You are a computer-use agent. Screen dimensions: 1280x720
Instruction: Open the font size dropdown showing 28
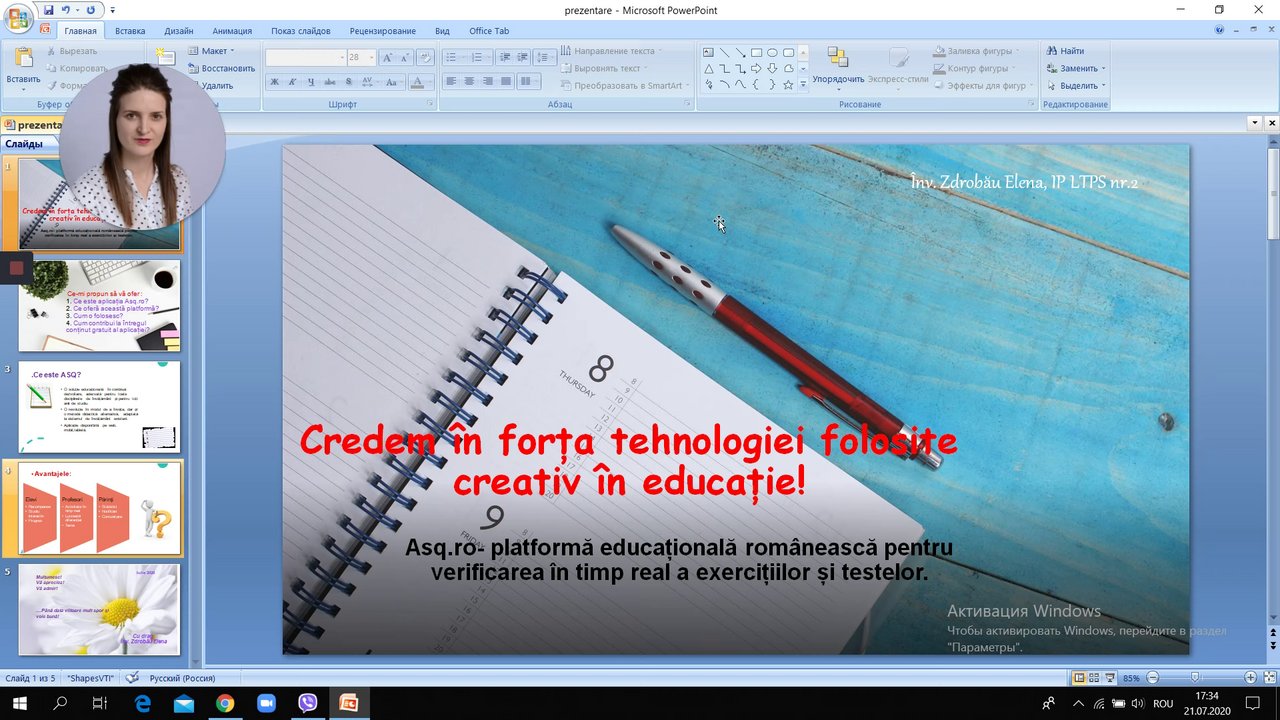click(x=371, y=58)
